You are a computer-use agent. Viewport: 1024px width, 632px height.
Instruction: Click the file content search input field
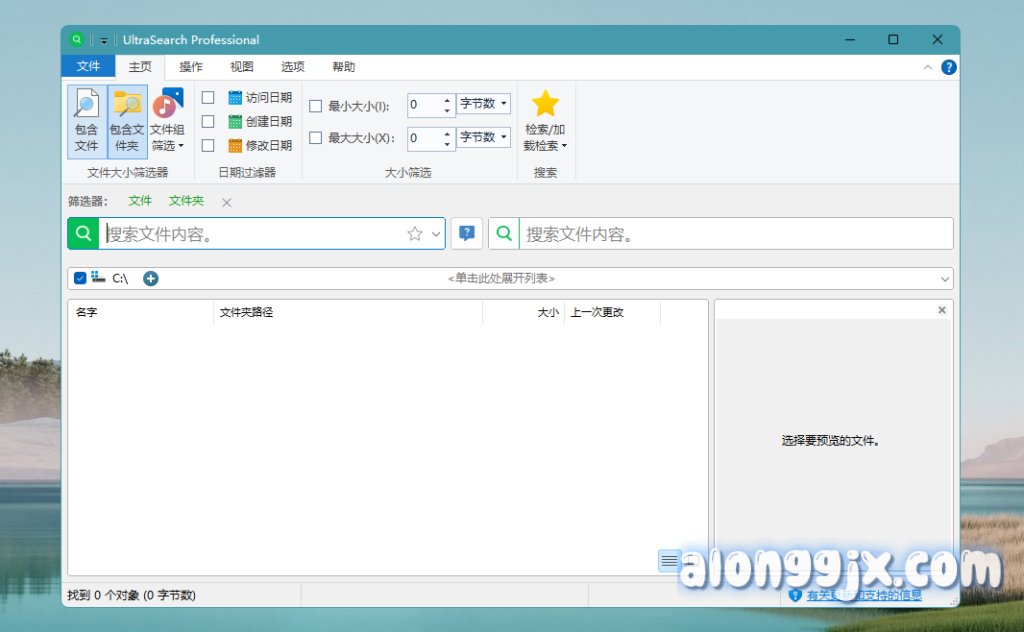[735, 234]
